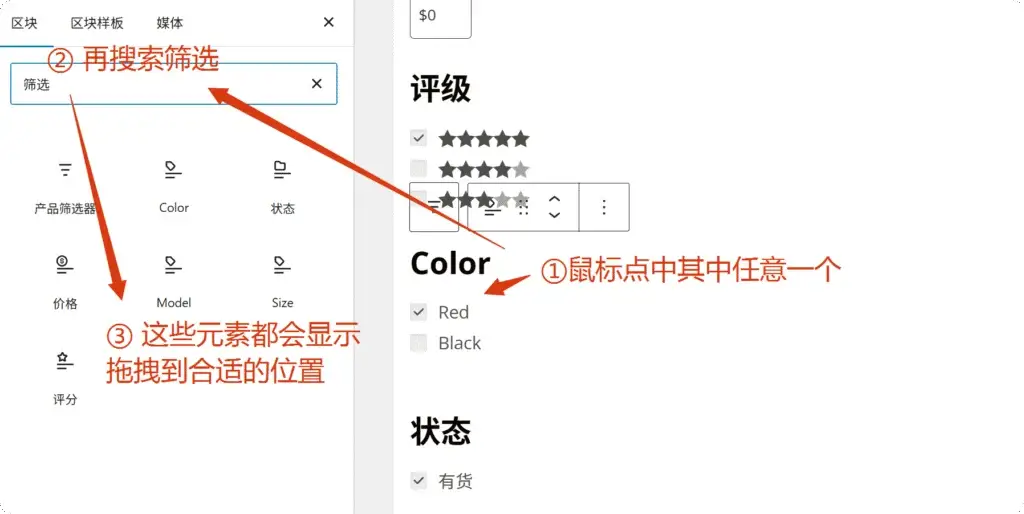The image size is (1024, 514).
Task: Click the four-star rating stars row
Action: [x=483, y=170]
